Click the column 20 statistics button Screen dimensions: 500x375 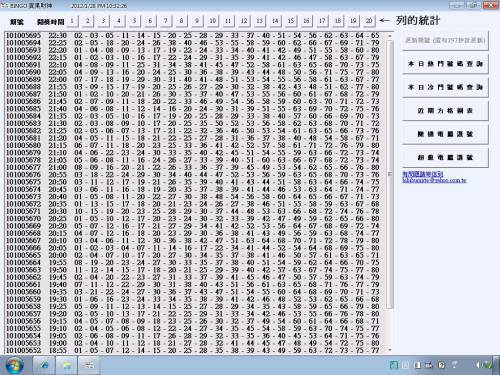(369, 21)
